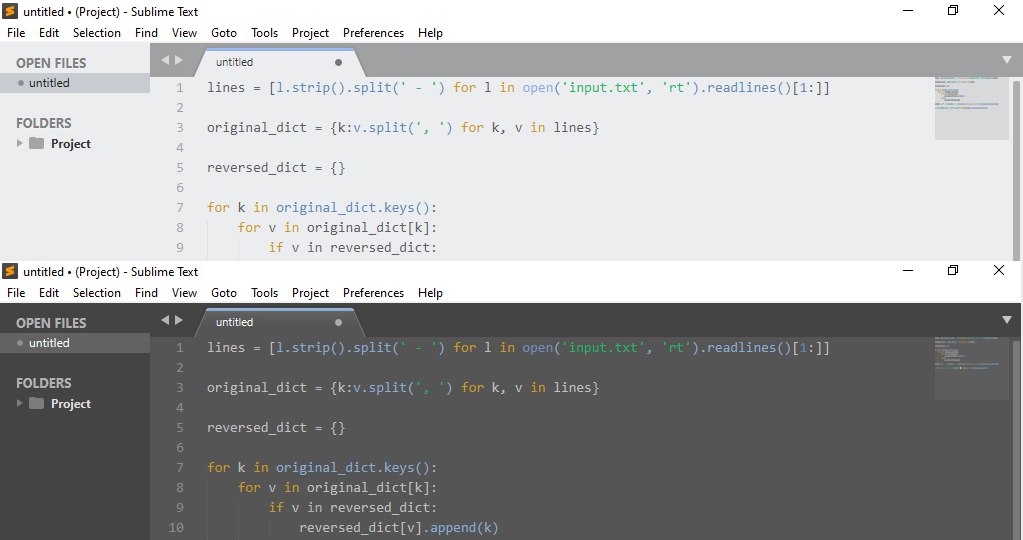1023x540 pixels.
Task: Open Project menu in bottom dark-theme window
Action: pos(310,293)
